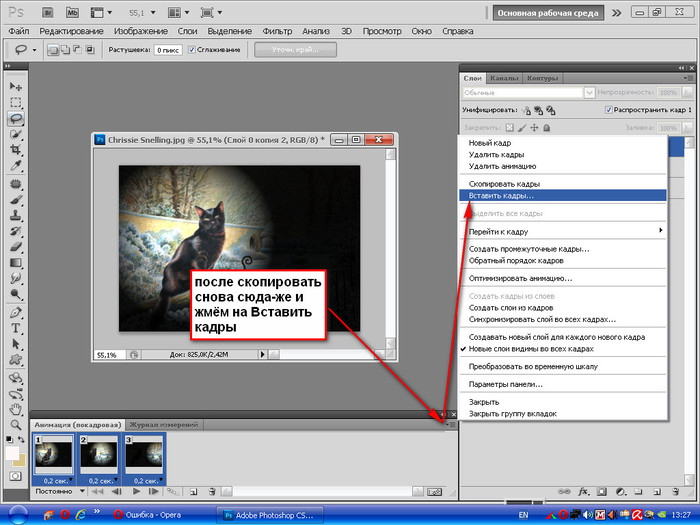Screen dimensions: 700x525
Task: Select the Eyedropper tool
Action: point(16,166)
